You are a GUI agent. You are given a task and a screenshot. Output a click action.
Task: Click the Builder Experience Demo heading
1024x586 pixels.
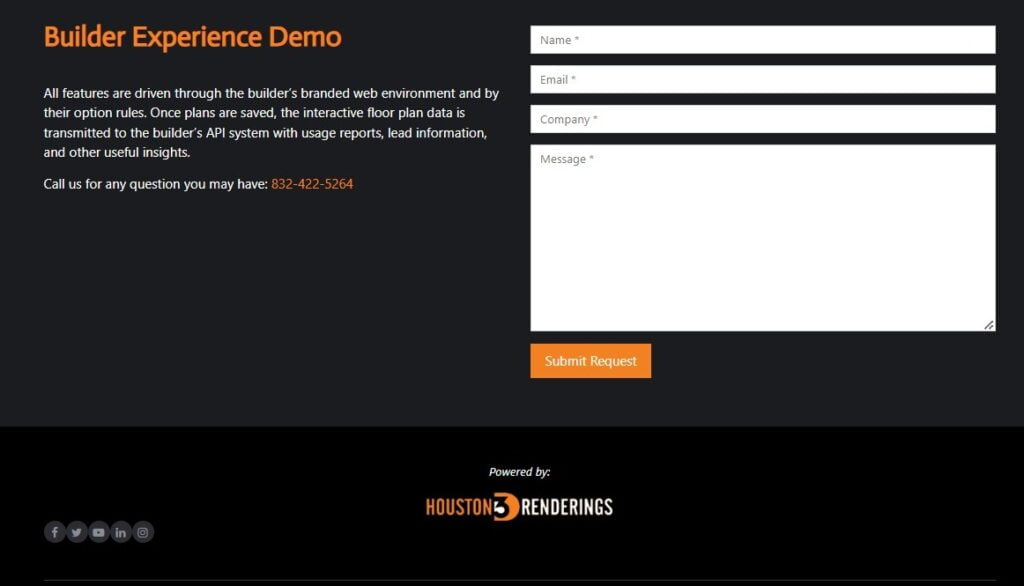pos(193,37)
